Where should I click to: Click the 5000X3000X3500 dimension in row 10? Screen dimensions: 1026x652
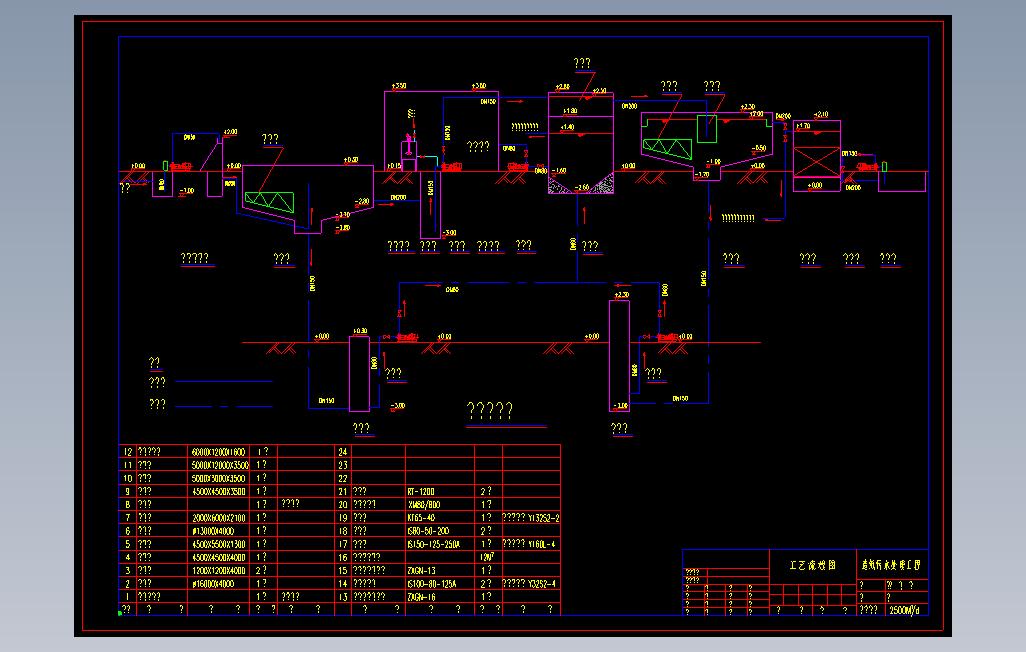[x=219, y=479]
